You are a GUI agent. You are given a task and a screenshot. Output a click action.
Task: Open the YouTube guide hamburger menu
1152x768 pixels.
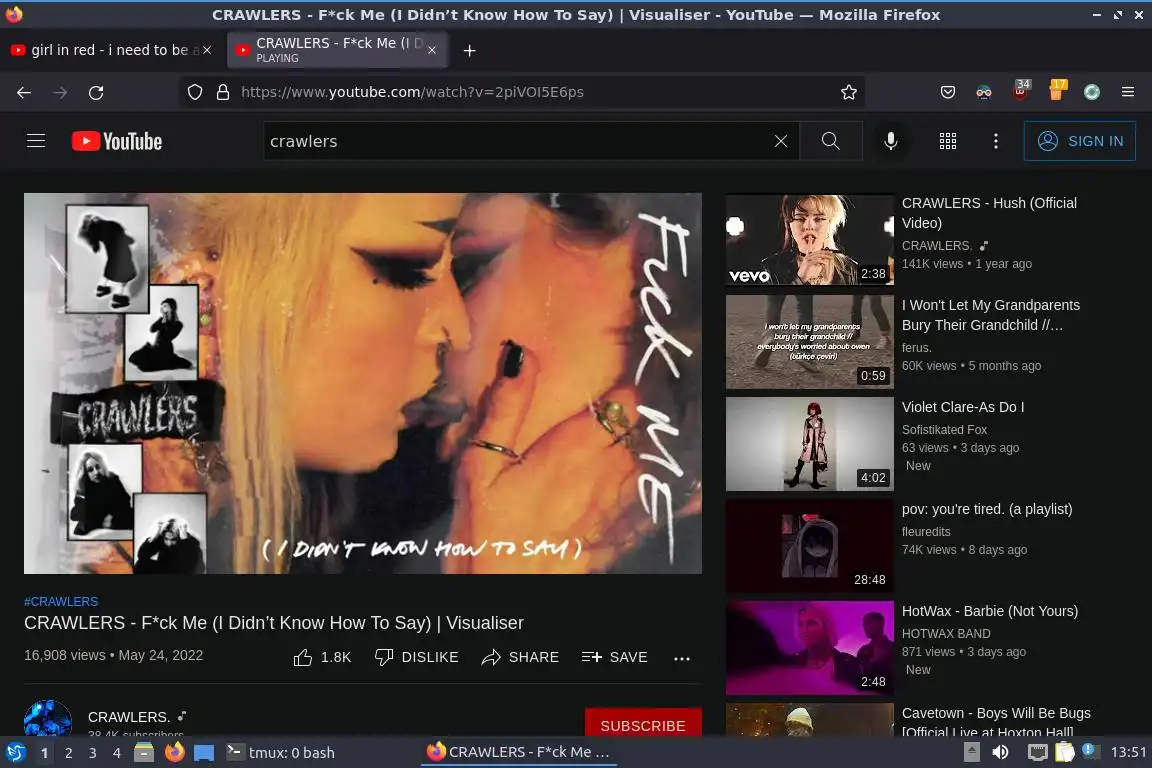[36, 140]
